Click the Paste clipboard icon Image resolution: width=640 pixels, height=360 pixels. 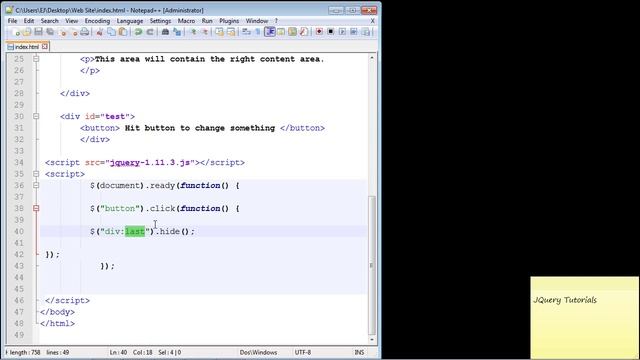click(122, 32)
